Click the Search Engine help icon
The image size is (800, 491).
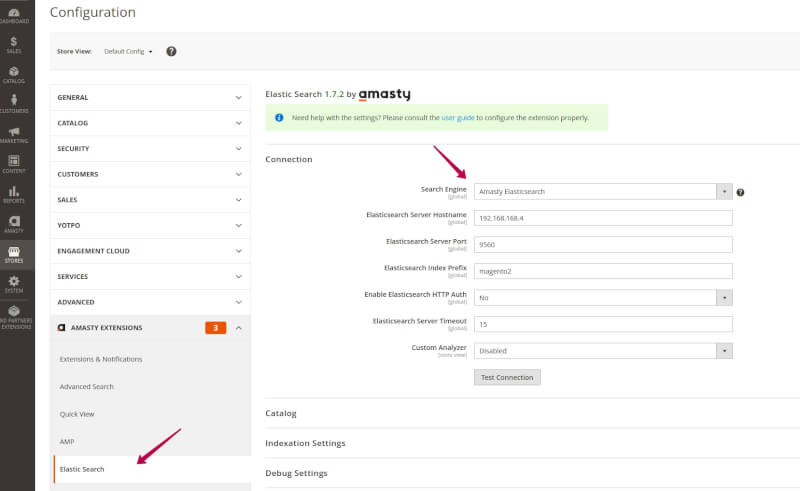(740, 192)
